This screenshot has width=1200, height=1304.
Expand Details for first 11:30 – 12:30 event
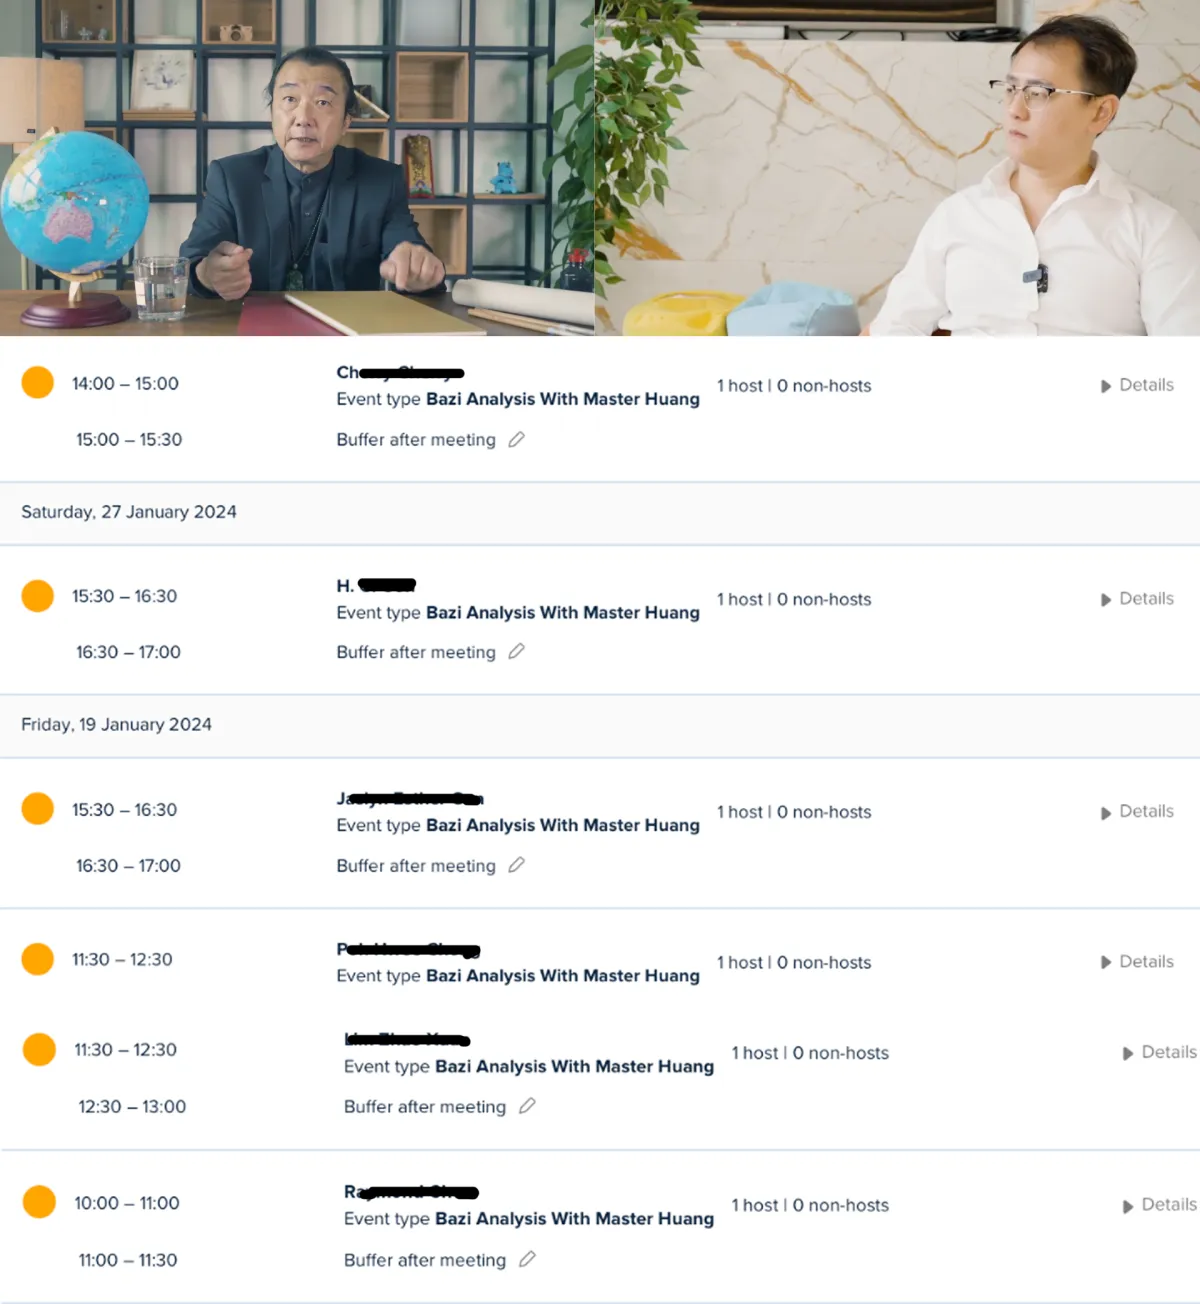[1137, 962]
